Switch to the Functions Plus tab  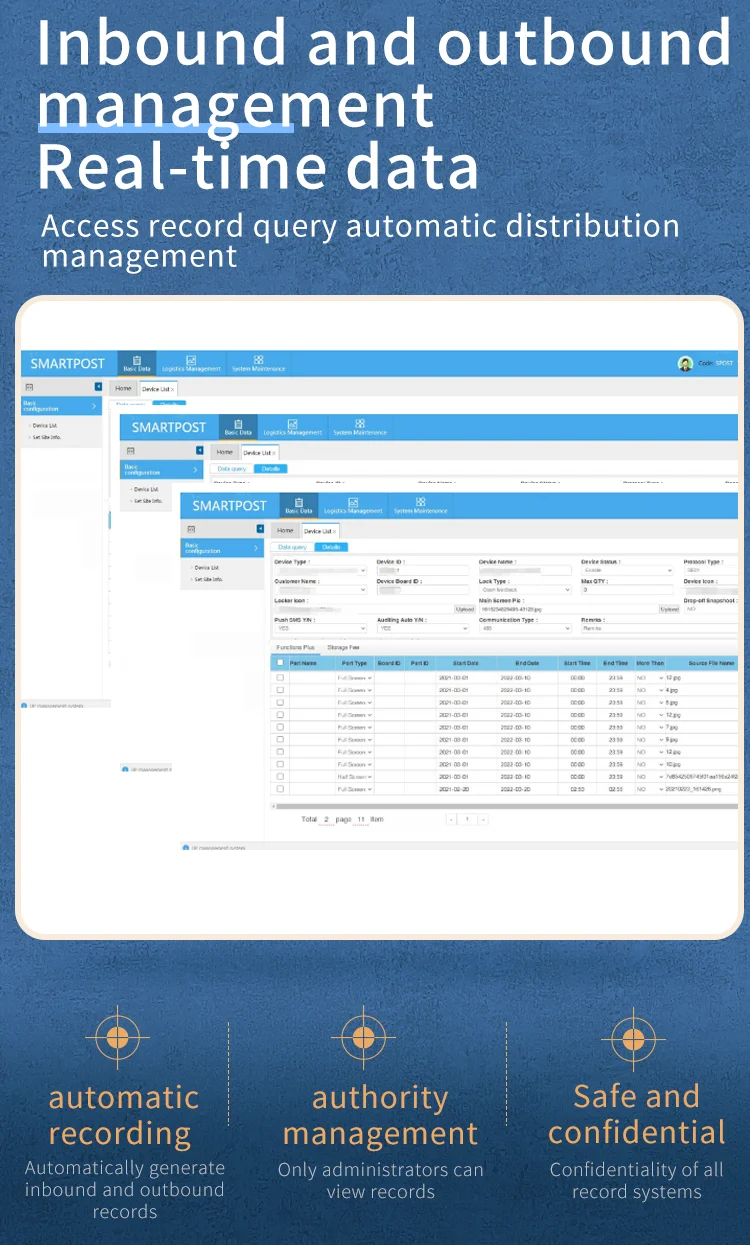(x=295, y=648)
